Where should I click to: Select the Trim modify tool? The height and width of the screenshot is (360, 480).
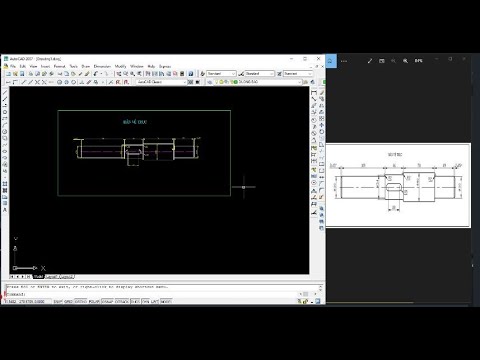pos(322,151)
